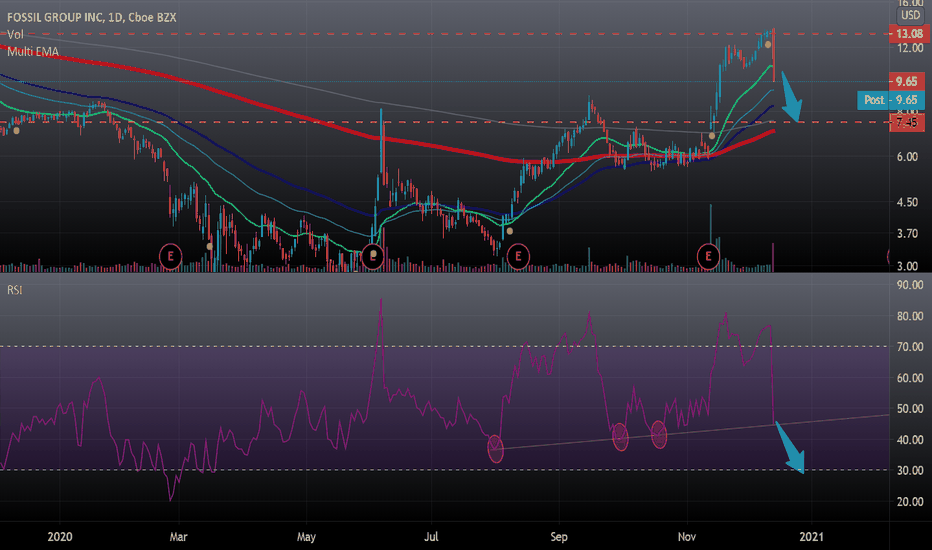
Task: Click the Sep date axis label
Action: click(x=559, y=537)
